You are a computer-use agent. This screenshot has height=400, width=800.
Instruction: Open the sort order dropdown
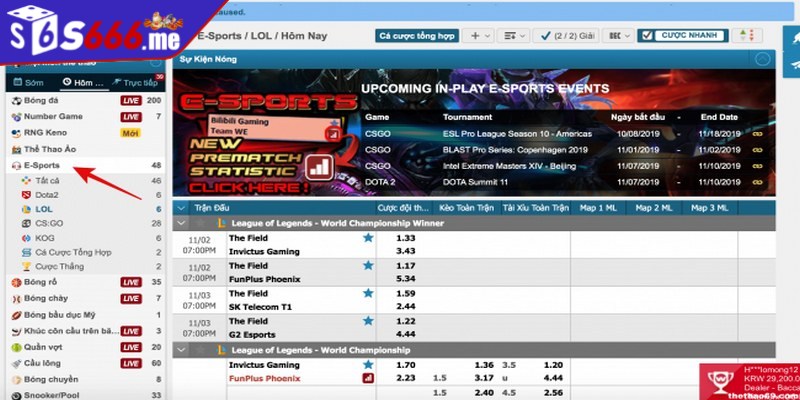[513, 36]
